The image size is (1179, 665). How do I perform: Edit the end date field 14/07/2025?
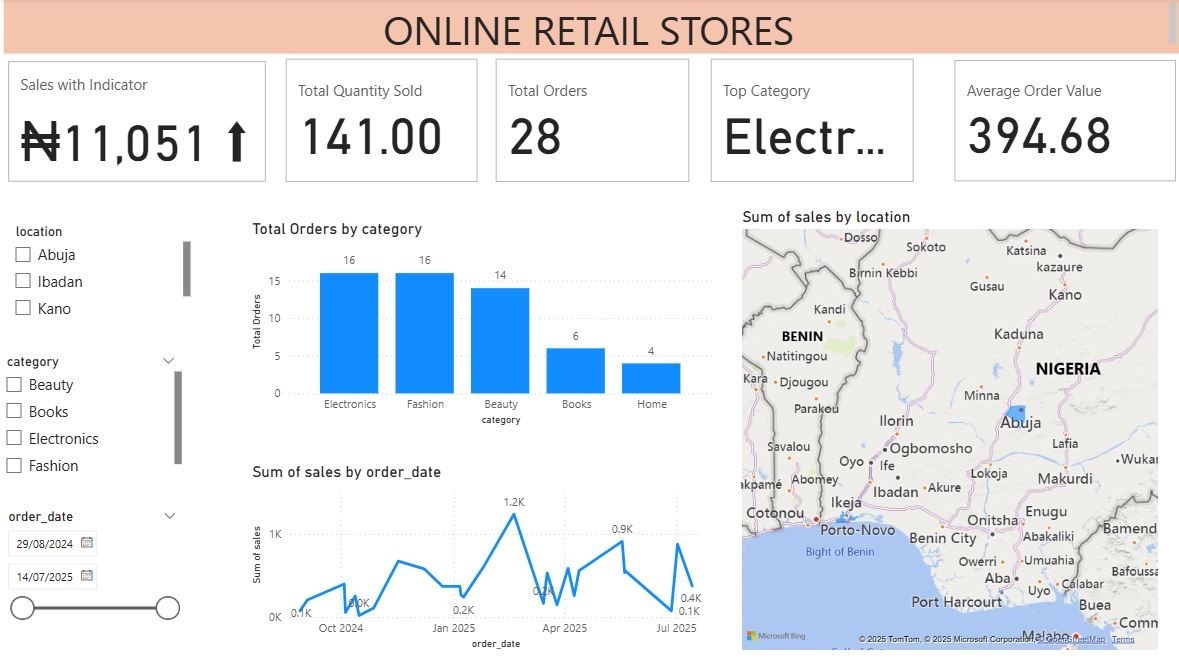click(44, 576)
